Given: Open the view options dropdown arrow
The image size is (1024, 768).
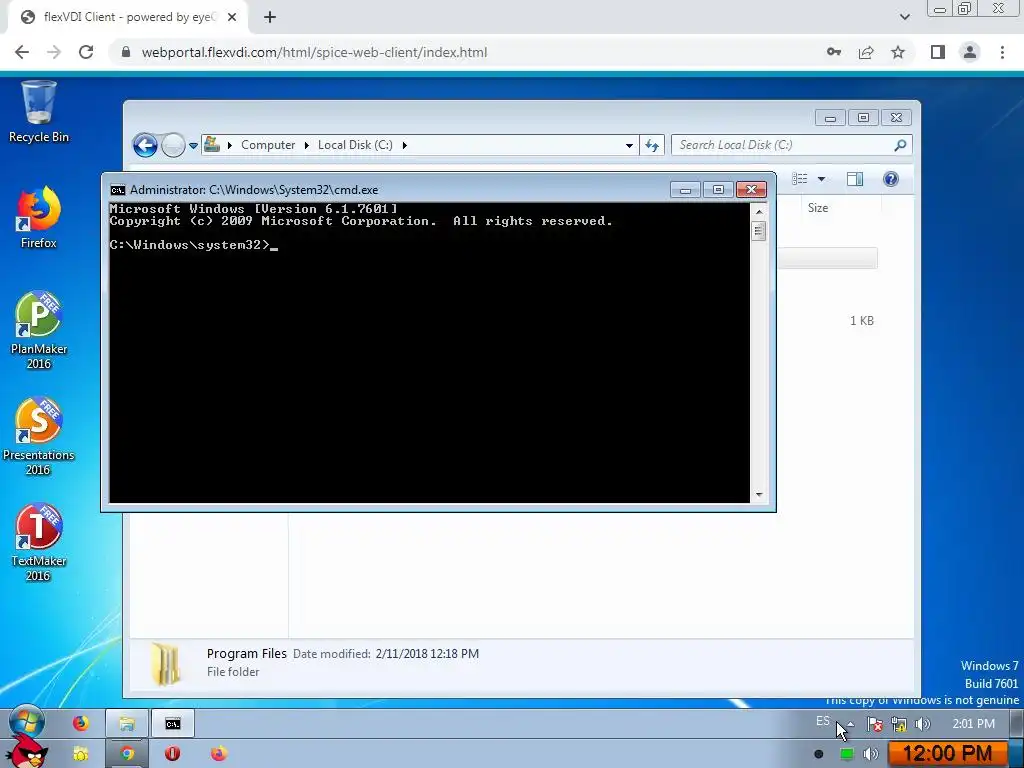Looking at the screenshot, I should [822, 179].
